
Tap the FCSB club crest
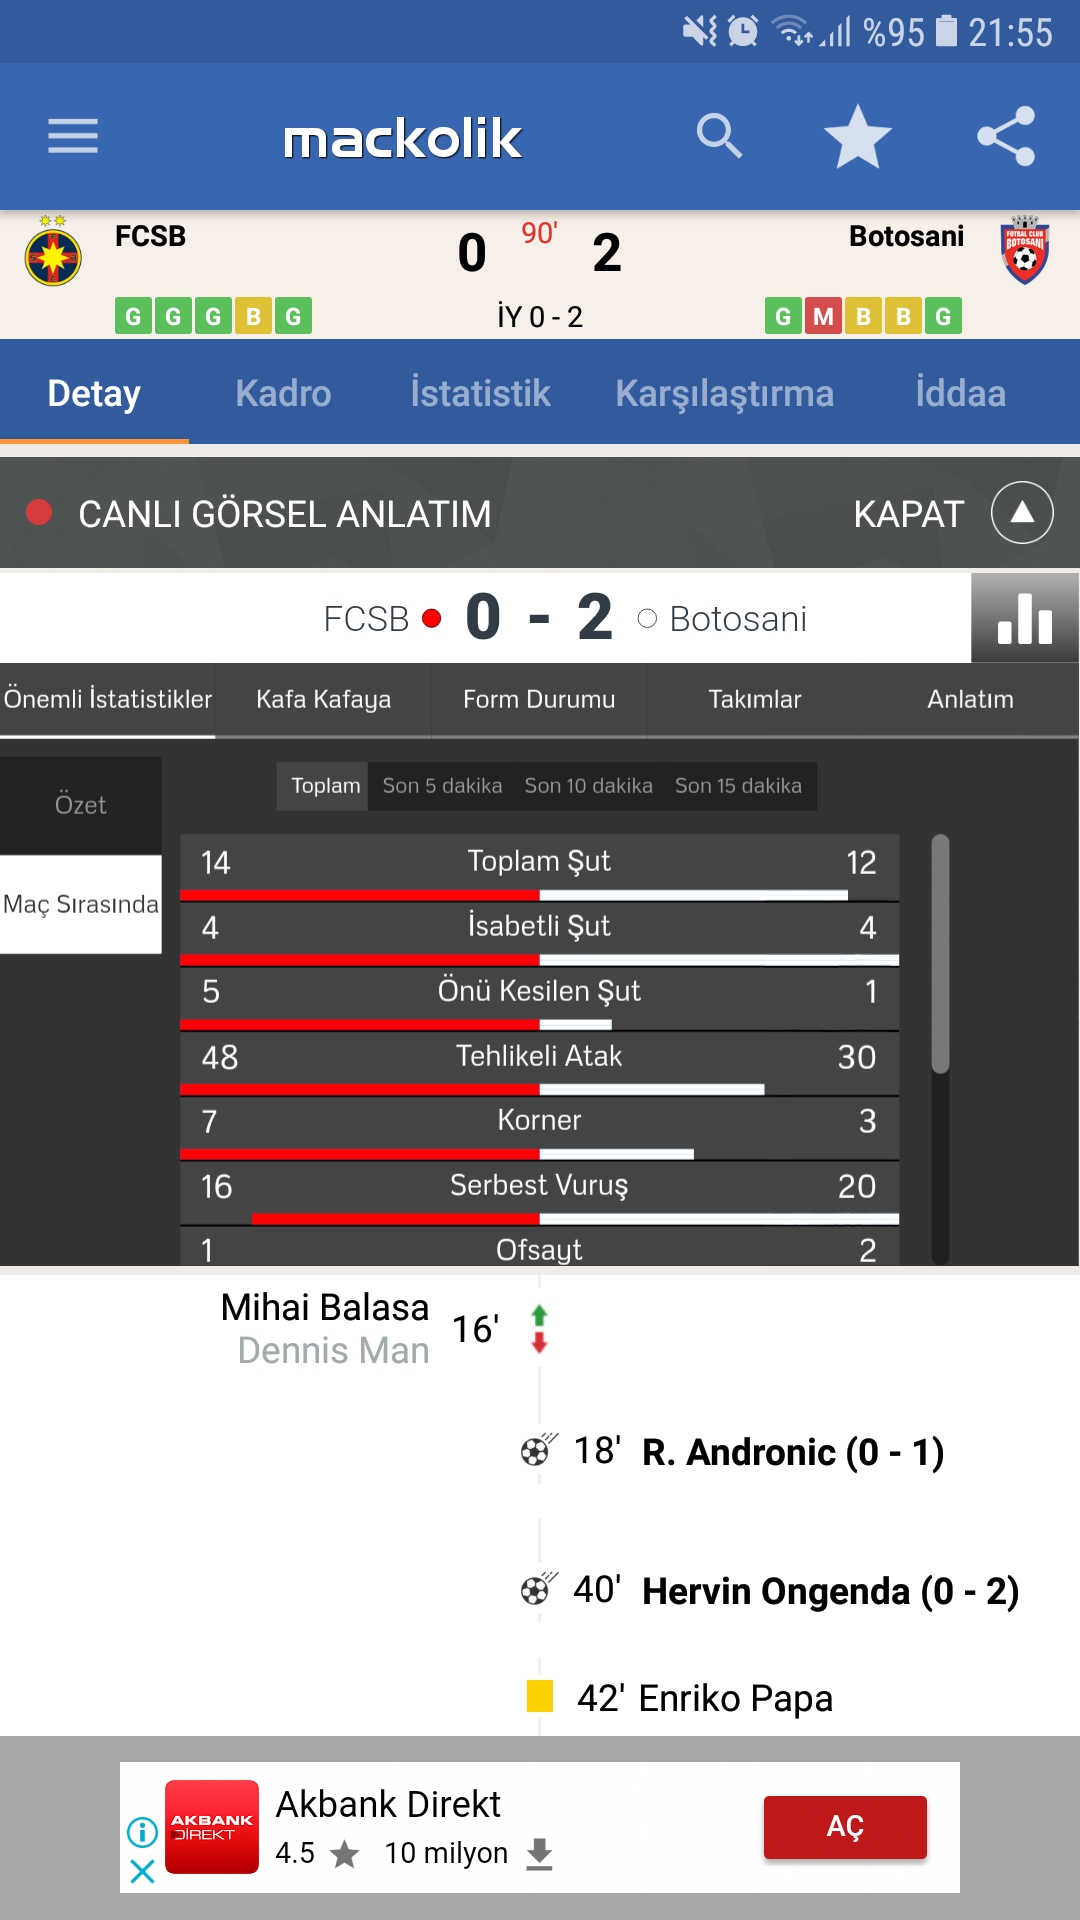click(53, 252)
